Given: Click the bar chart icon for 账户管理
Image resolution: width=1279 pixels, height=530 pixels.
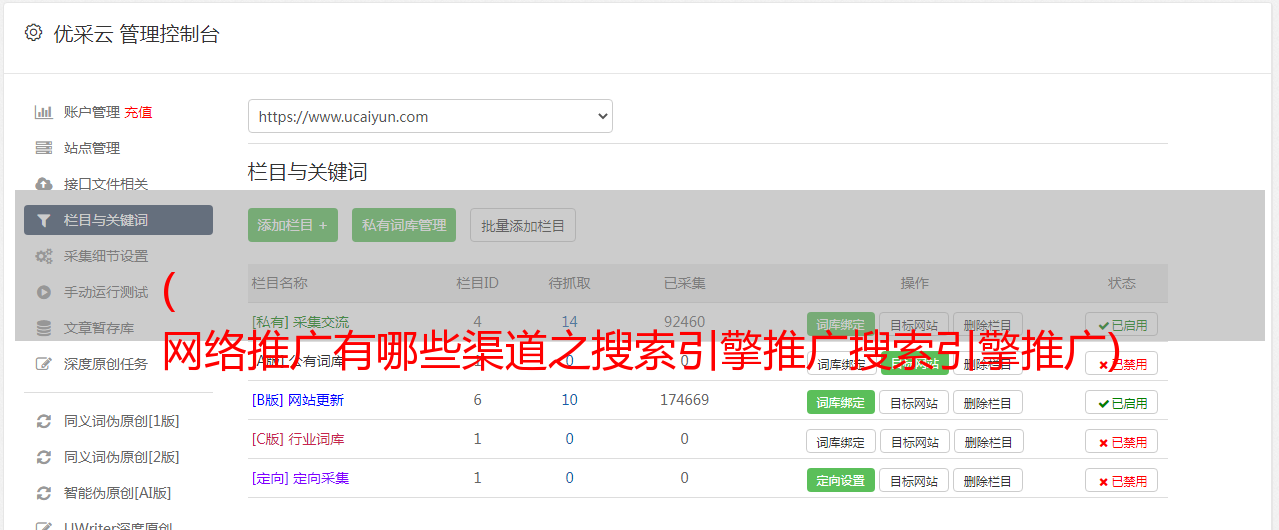Looking at the screenshot, I should click(43, 112).
